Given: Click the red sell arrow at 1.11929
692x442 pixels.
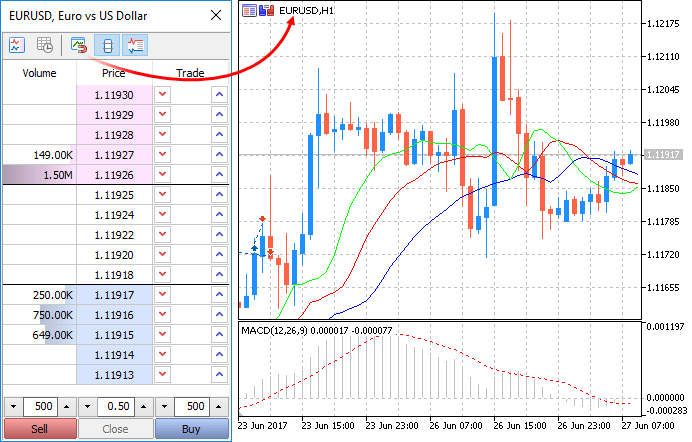Looking at the screenshot, I should coord(162,114).
